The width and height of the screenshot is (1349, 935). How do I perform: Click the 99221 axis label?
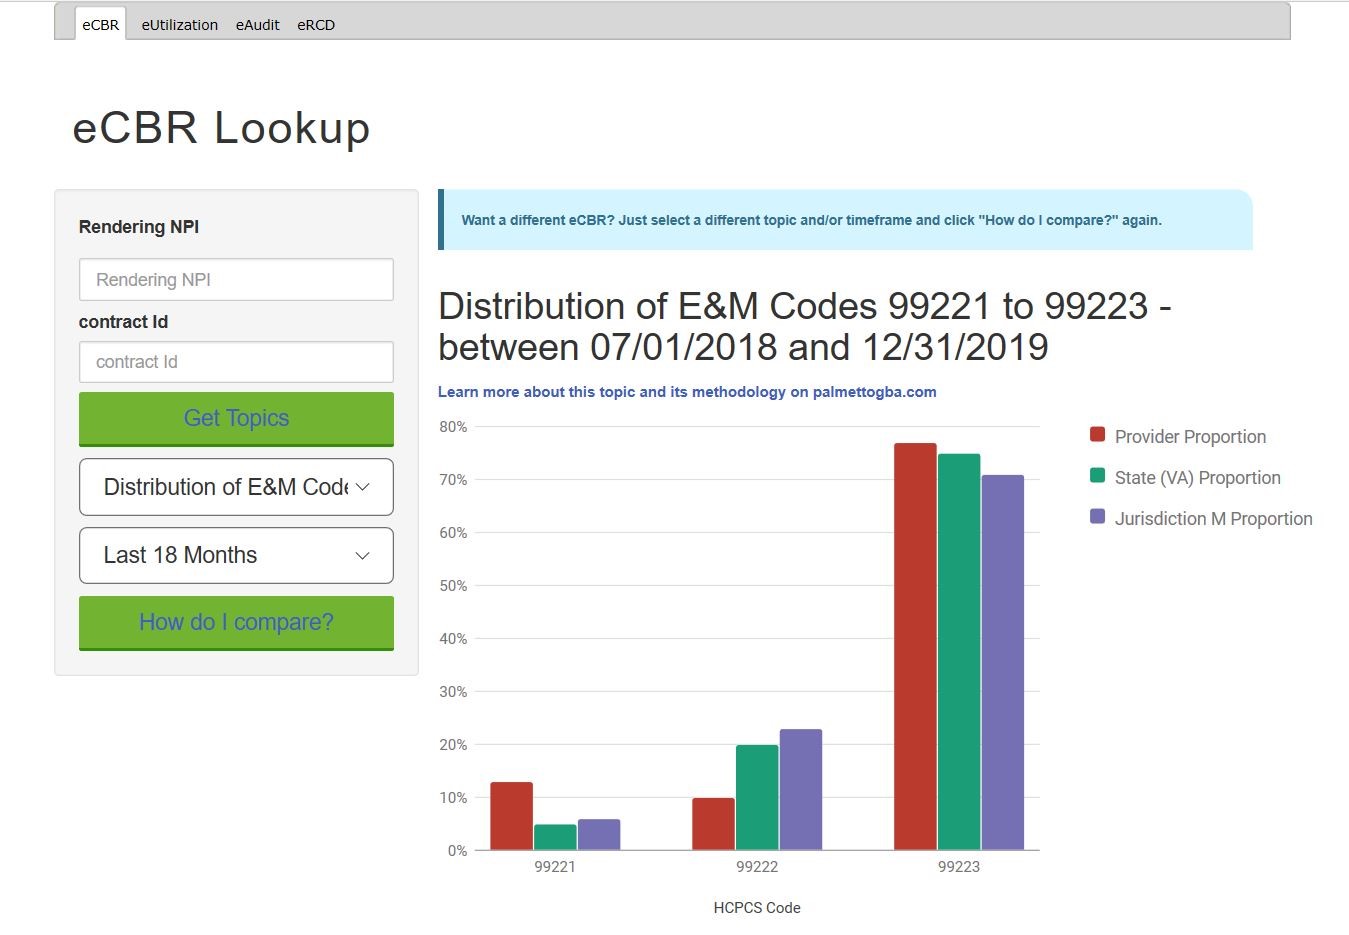point(555,867)
